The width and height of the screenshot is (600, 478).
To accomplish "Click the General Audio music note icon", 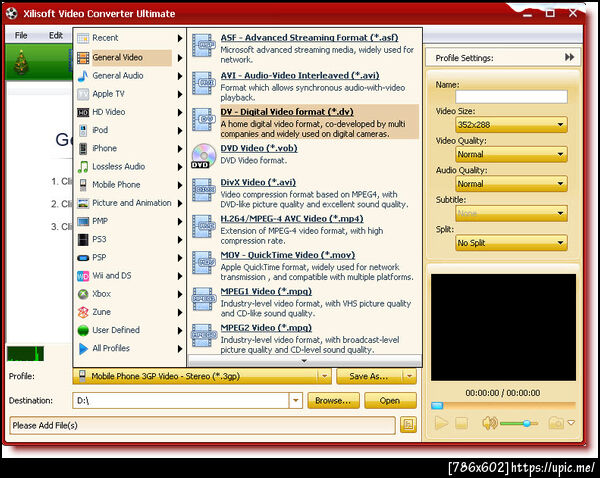I will pyautogui.click(x=83, y=76).
